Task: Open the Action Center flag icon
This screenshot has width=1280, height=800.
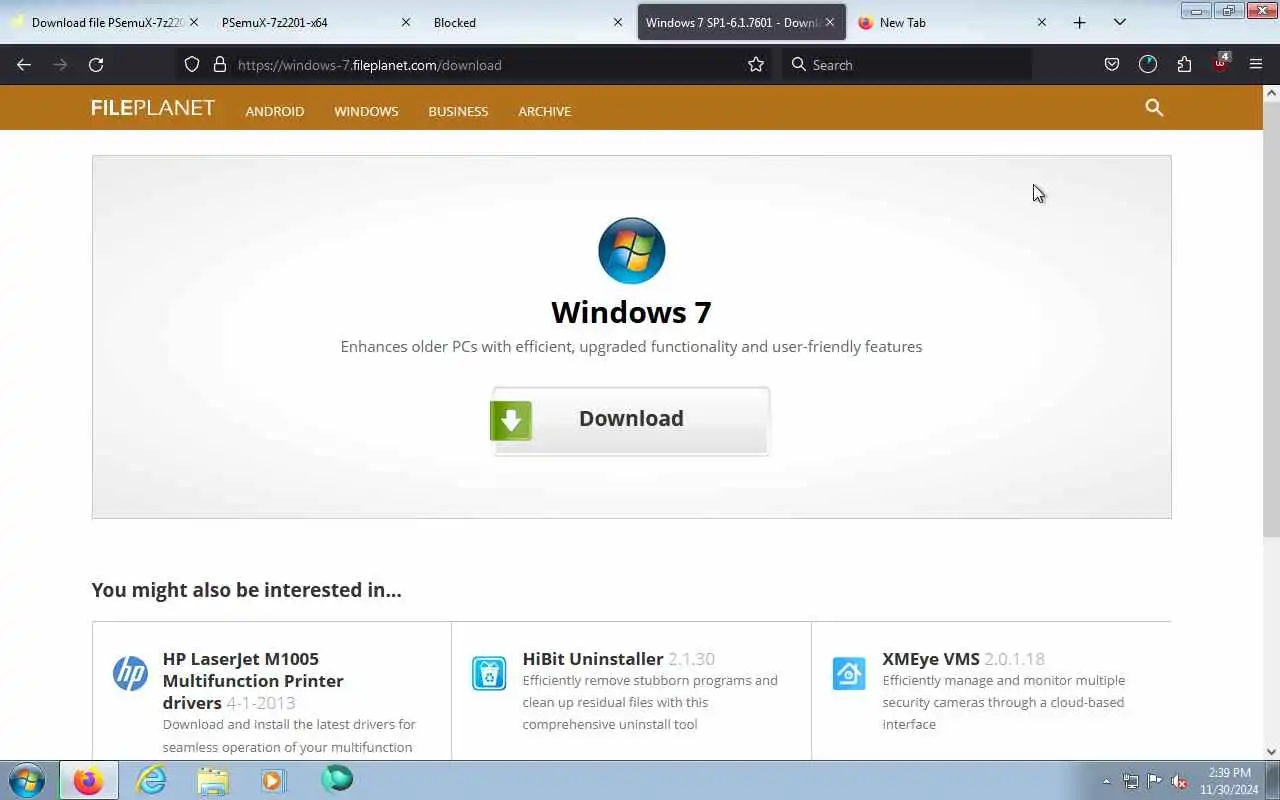Action: (x=1155, y=781)
